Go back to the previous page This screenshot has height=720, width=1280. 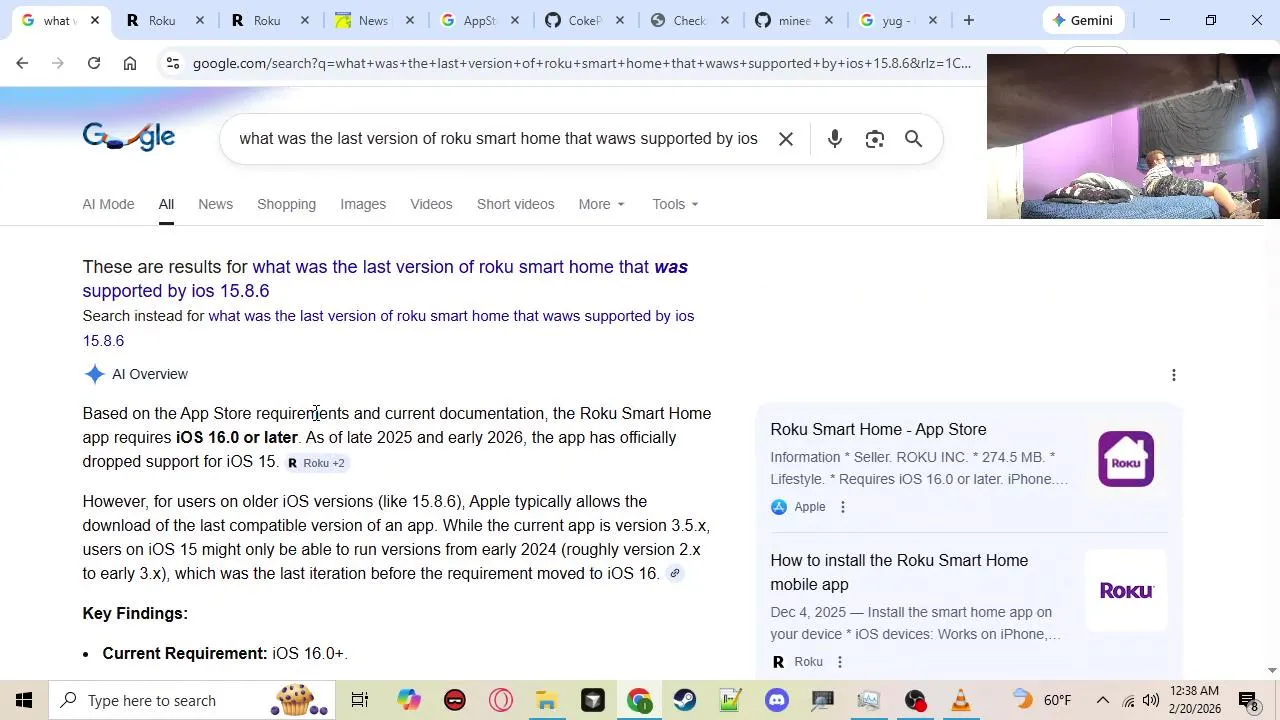(x=22, y=63)
